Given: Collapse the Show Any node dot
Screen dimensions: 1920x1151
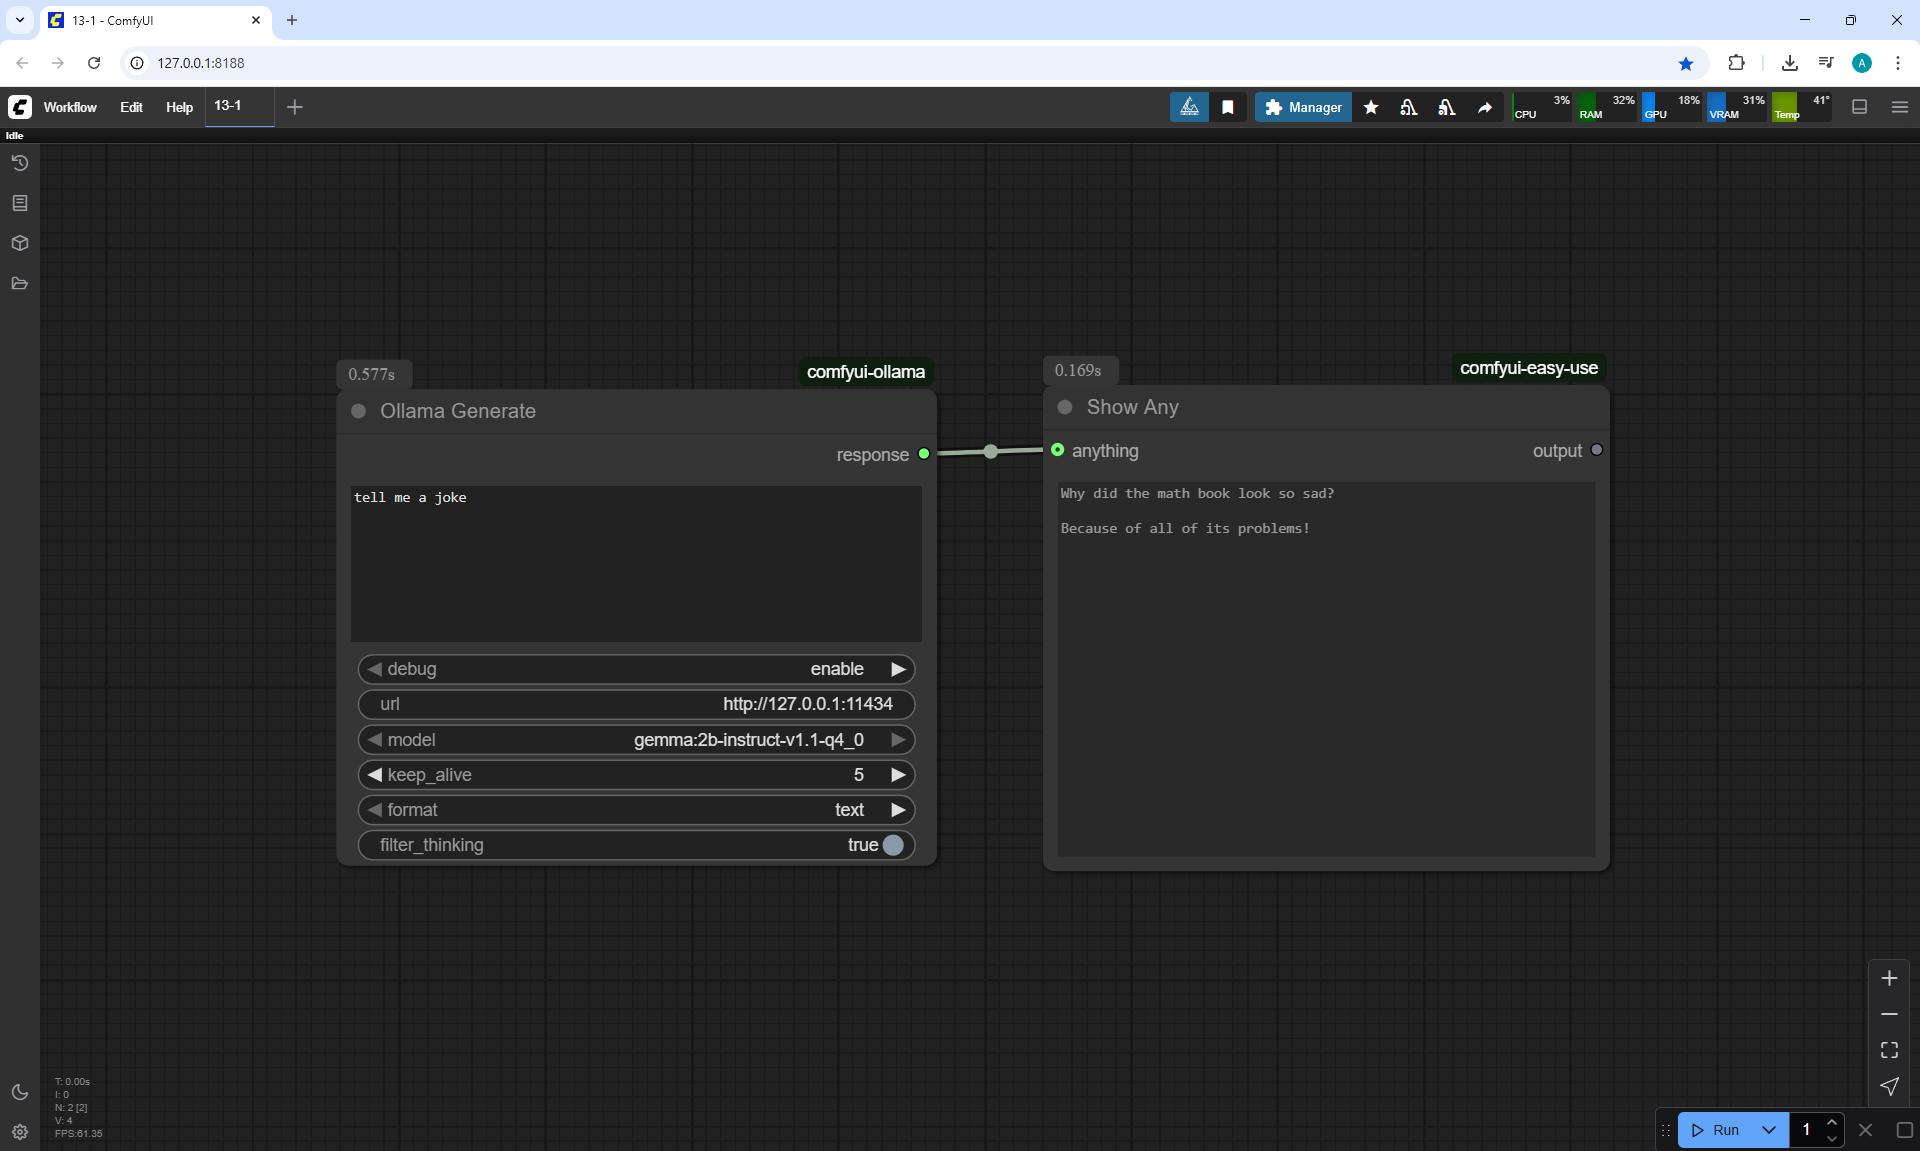Looking at the screenshot, I should [1065, 407].
